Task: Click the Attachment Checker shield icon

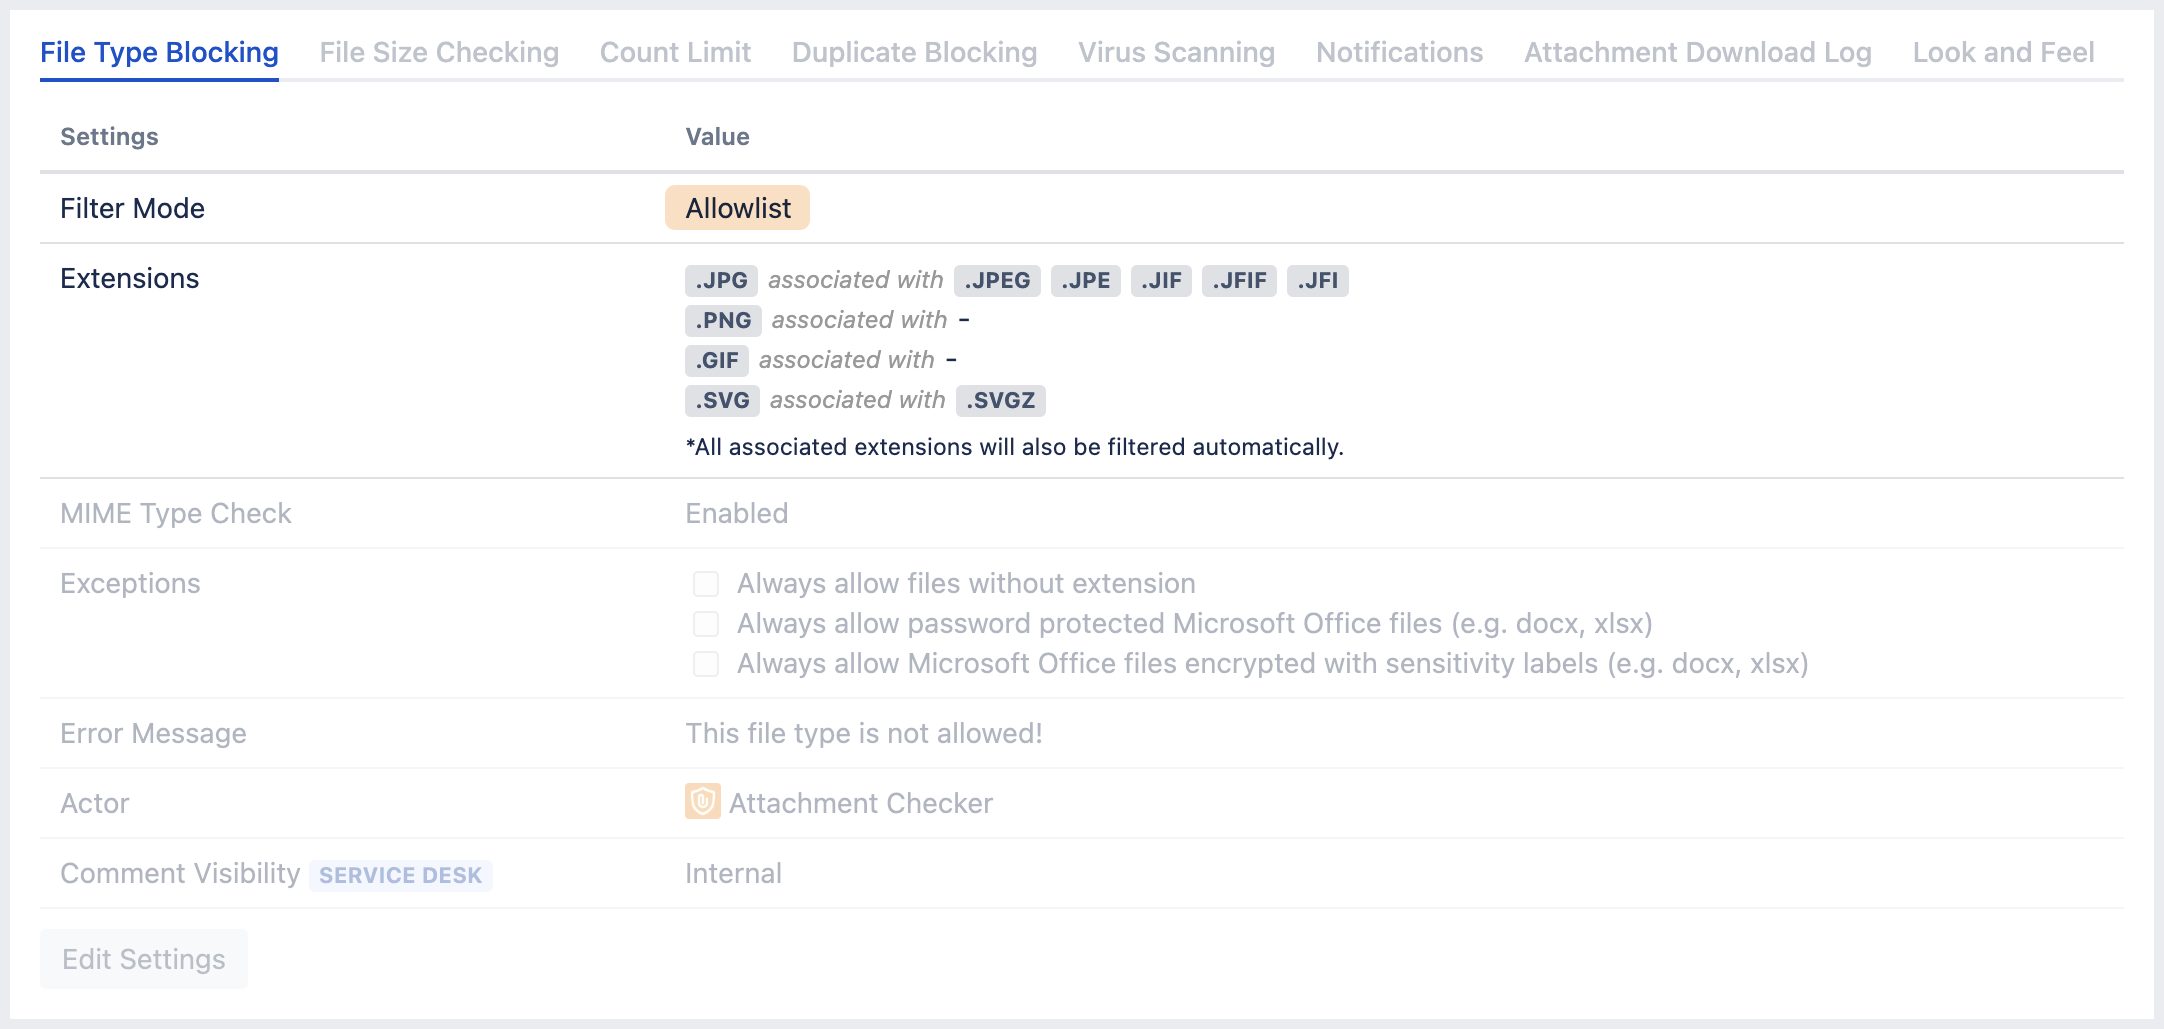Action: tap(701, 803)
